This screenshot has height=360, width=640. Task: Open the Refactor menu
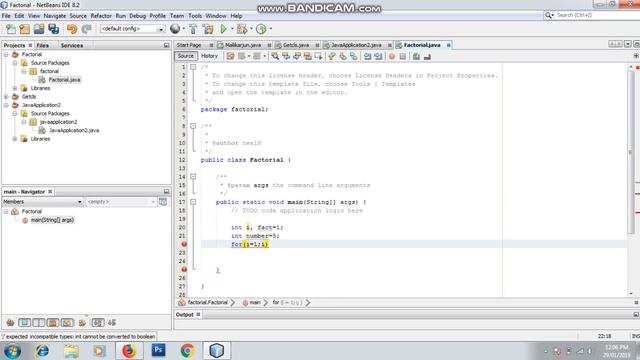click(101, 16)
